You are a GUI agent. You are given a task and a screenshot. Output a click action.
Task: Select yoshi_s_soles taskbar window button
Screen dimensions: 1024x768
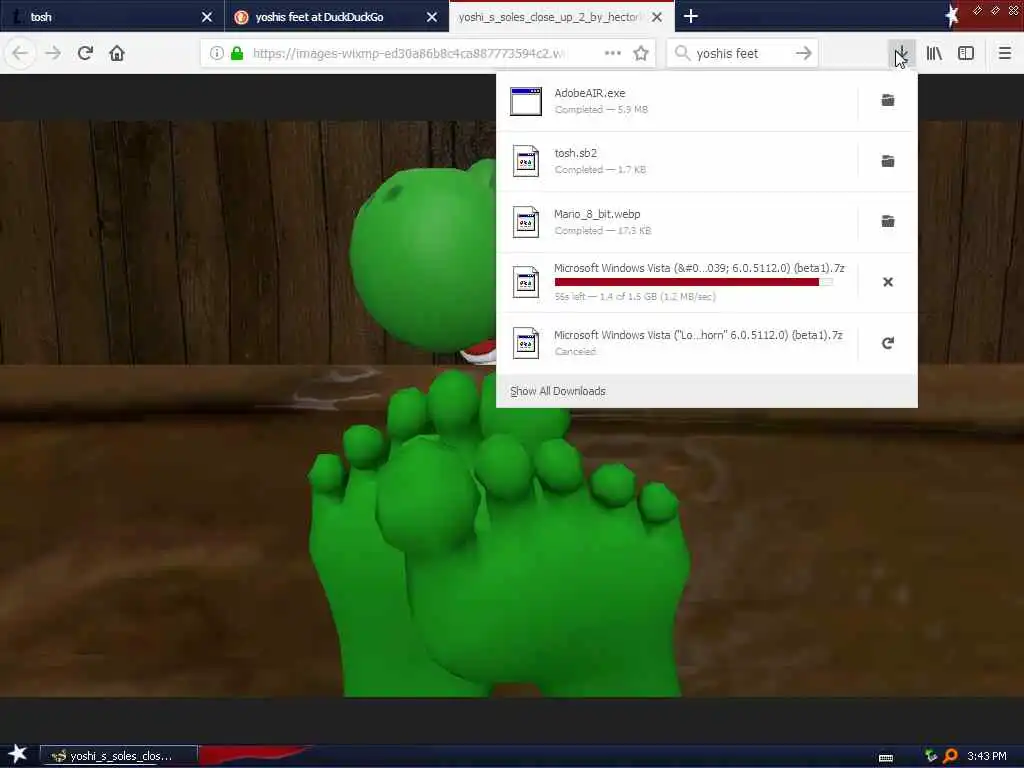[x=119, y=756]
